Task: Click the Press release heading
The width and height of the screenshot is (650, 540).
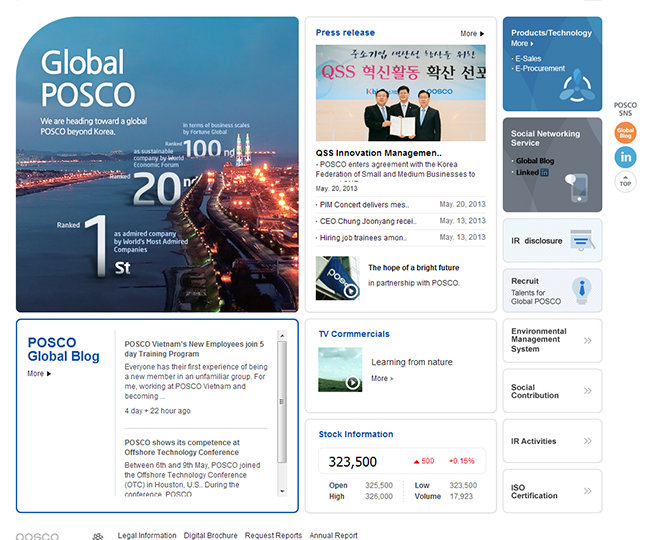Action: (x=345, y=33)
